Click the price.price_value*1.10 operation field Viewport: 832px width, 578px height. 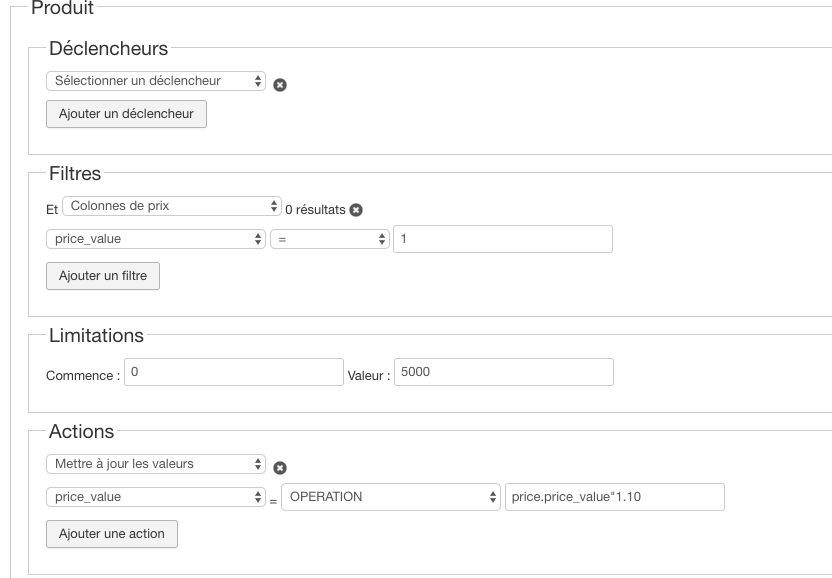(614, 497)
